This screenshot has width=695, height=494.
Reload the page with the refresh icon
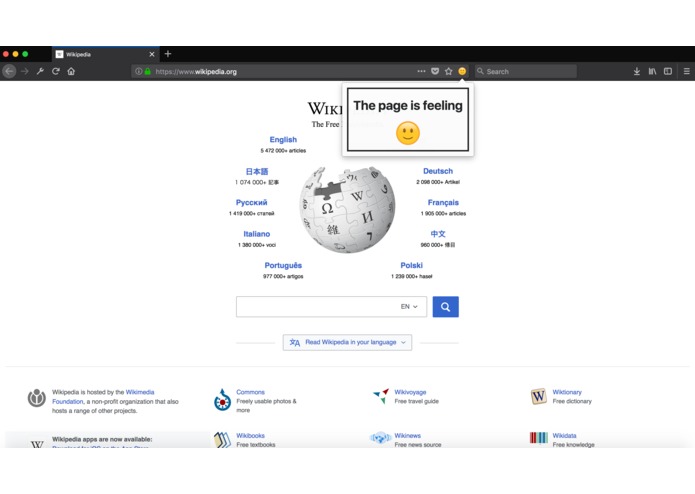pyautogui.click(x=56, y=71)
